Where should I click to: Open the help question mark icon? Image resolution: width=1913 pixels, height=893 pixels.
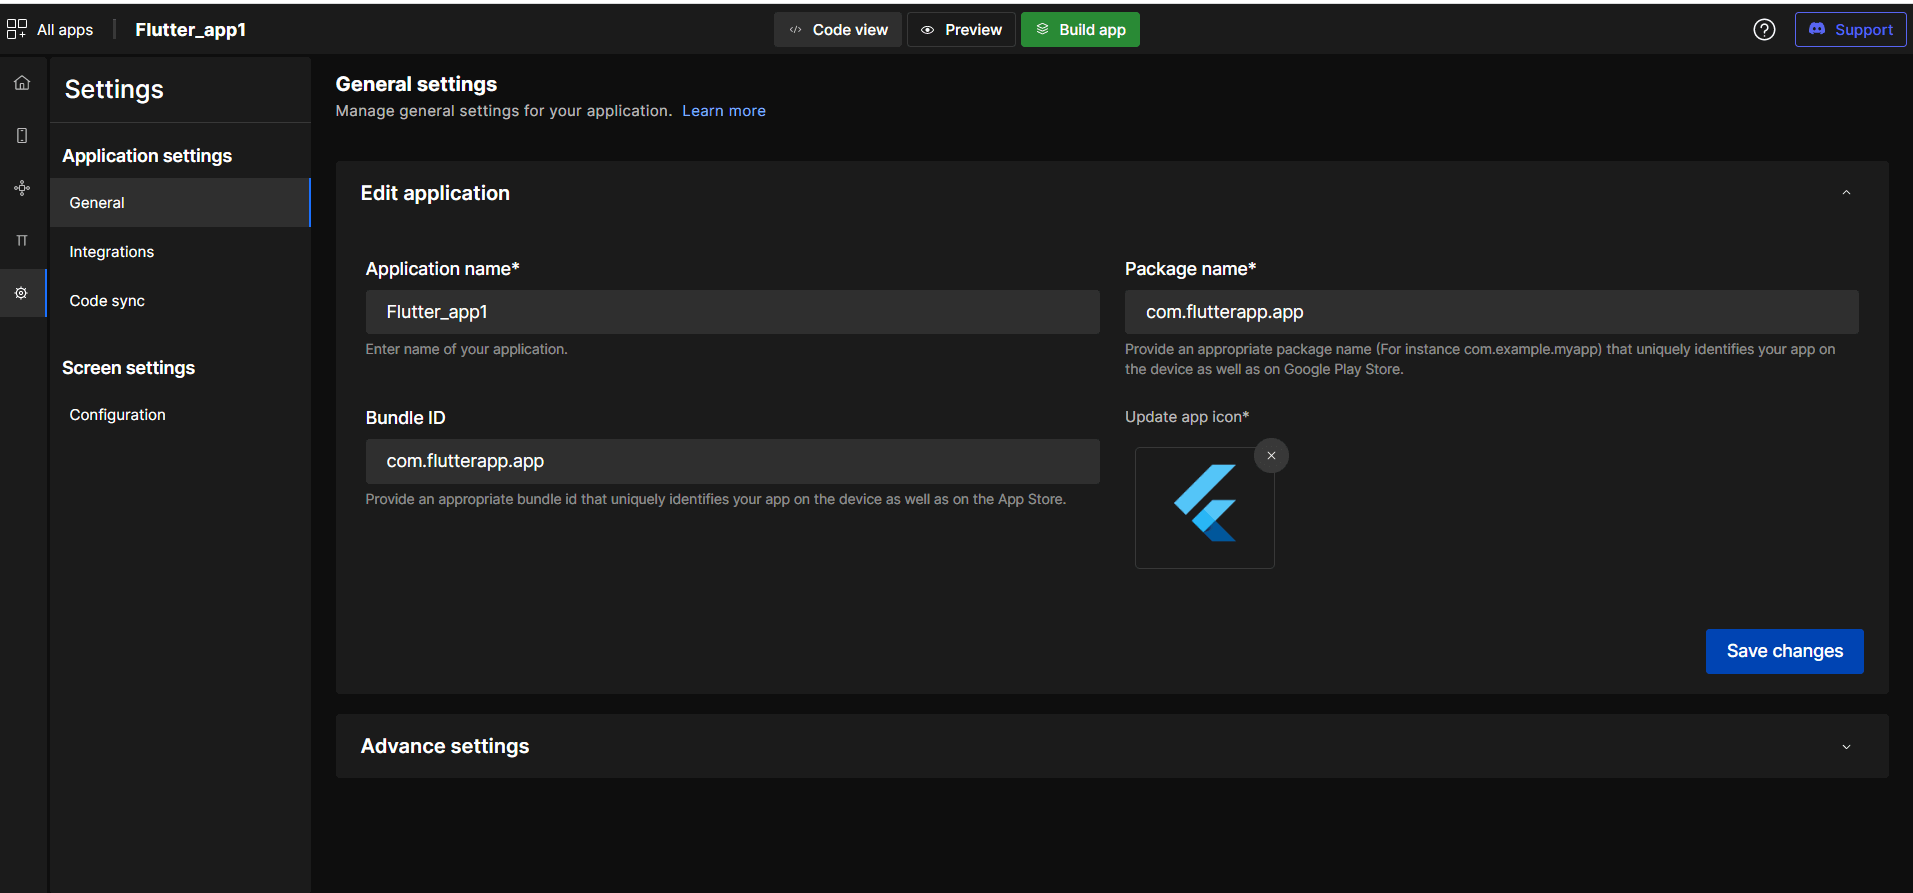(x=1764, y=30)
